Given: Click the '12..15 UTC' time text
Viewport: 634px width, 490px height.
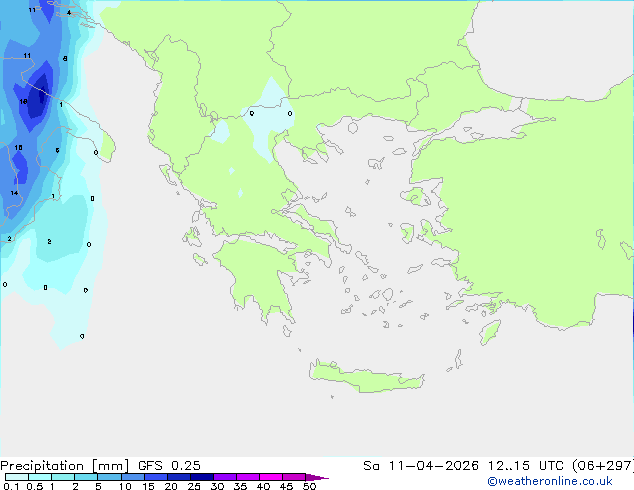Looking at the screenshot, I should pyautogui.click(x=525, y=466).
